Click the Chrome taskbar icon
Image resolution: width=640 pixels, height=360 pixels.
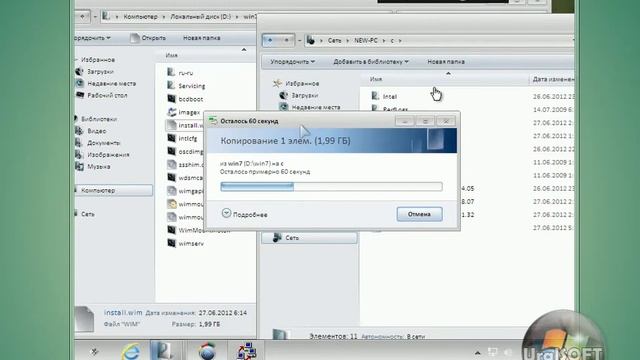[207, 351]
